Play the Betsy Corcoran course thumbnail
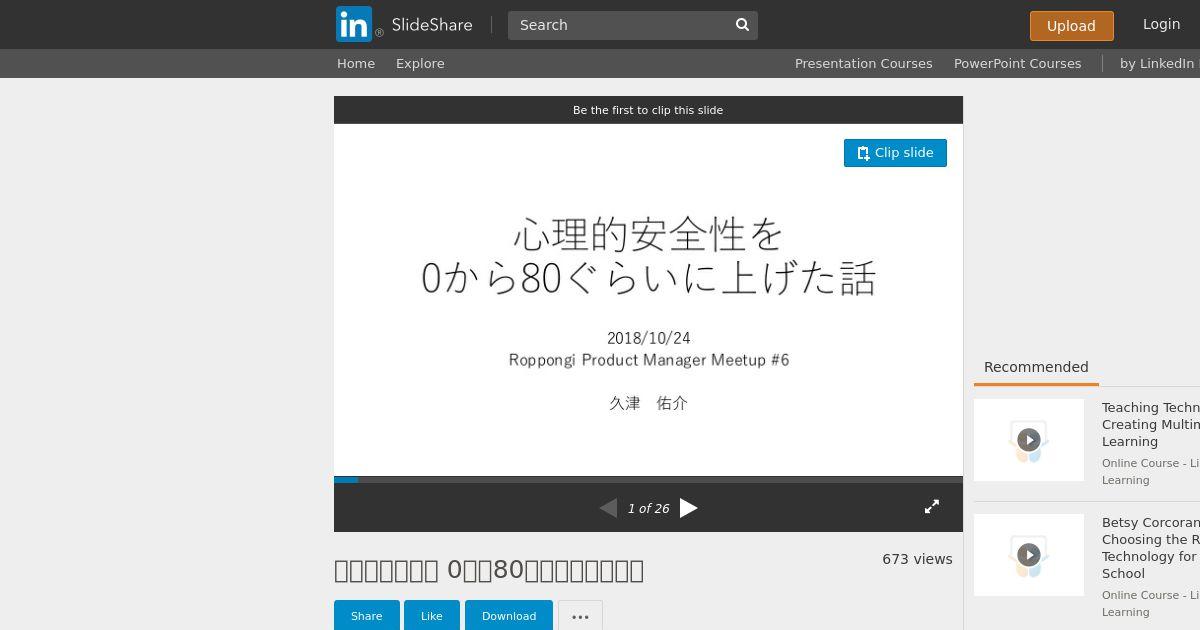This screenshot has height=630, width=1200. coord(1029,555)
